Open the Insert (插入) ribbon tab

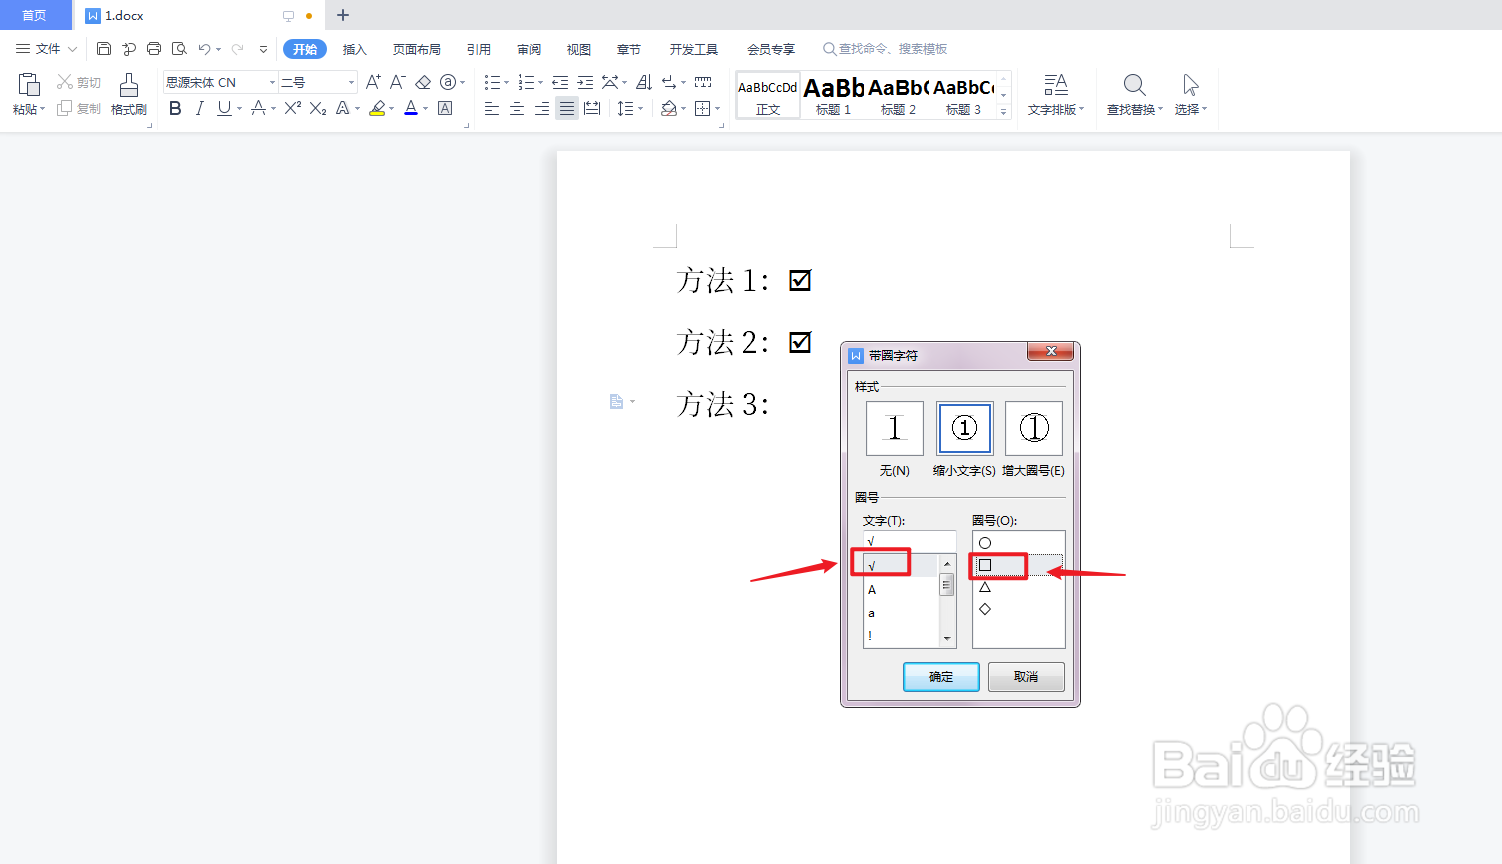354,49
